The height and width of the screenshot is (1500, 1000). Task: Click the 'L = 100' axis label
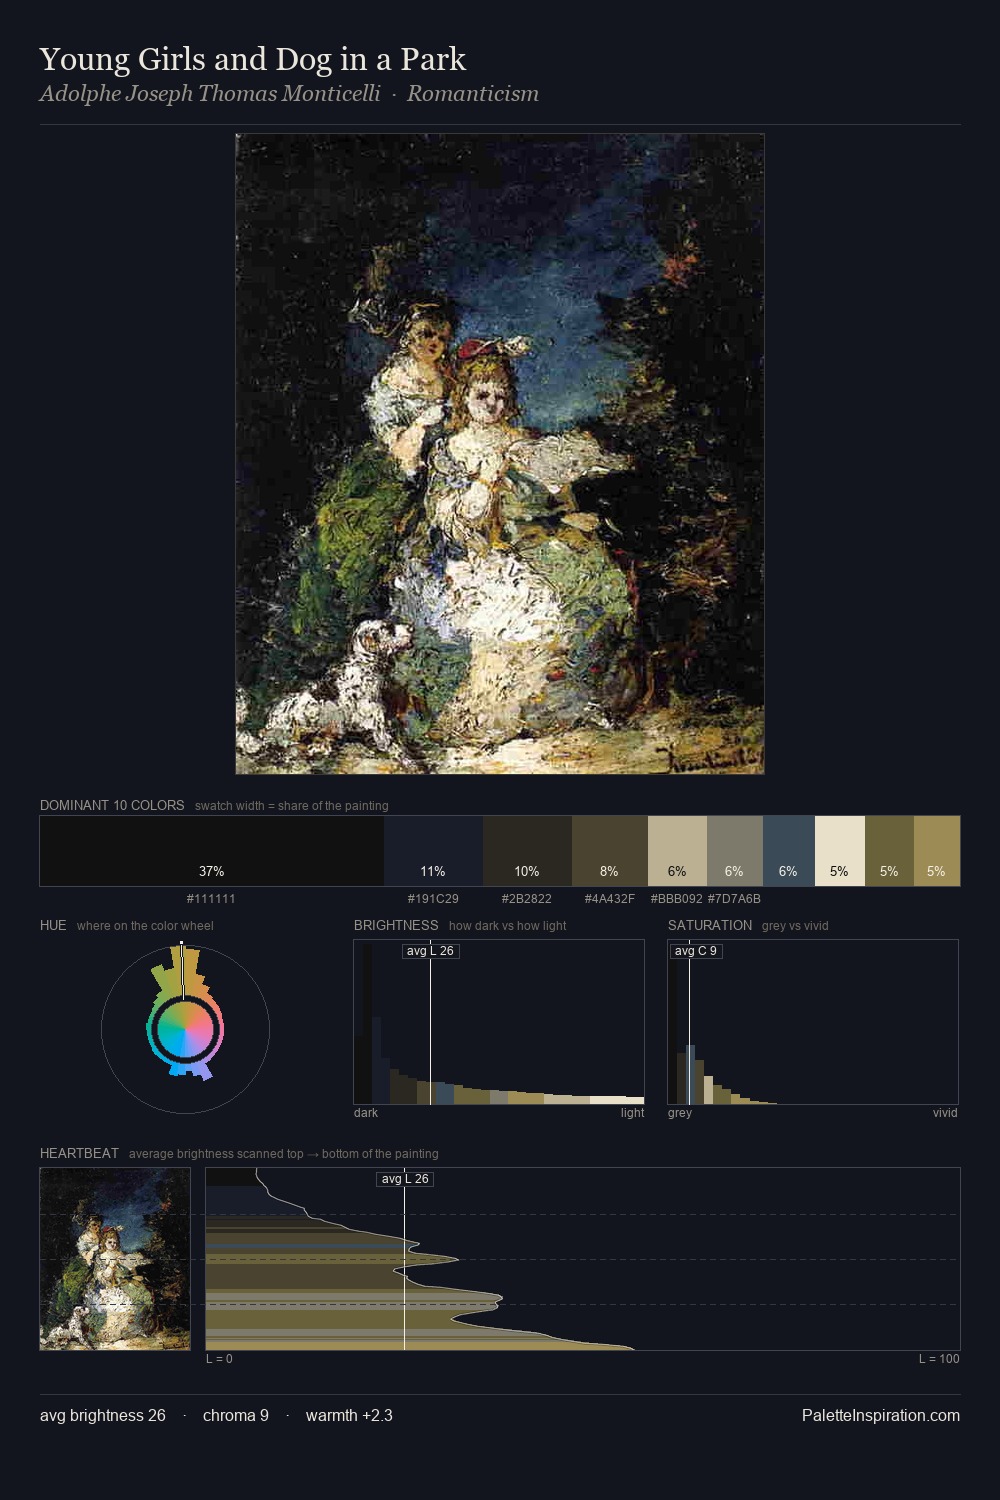click(x=939, y=1359)
